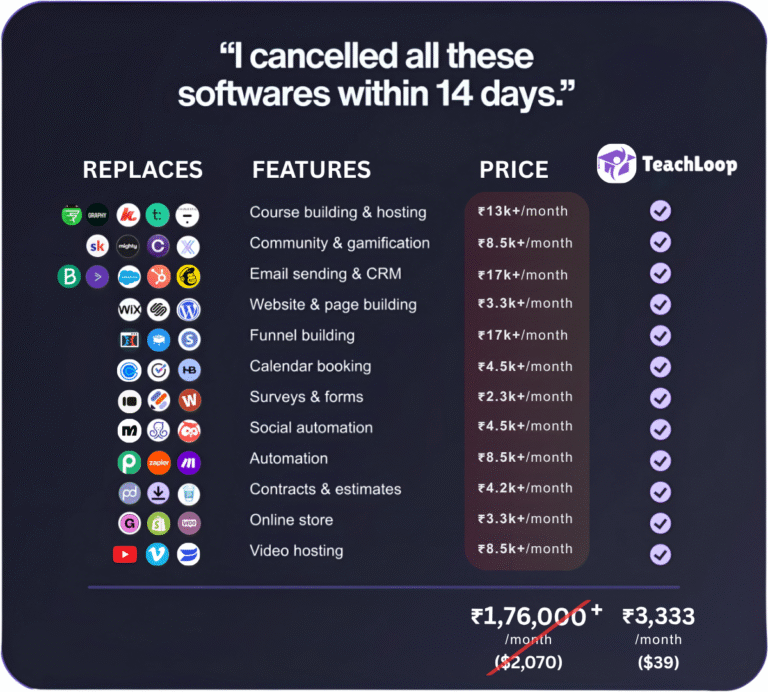Select the green Shopify bag icon

158,522
